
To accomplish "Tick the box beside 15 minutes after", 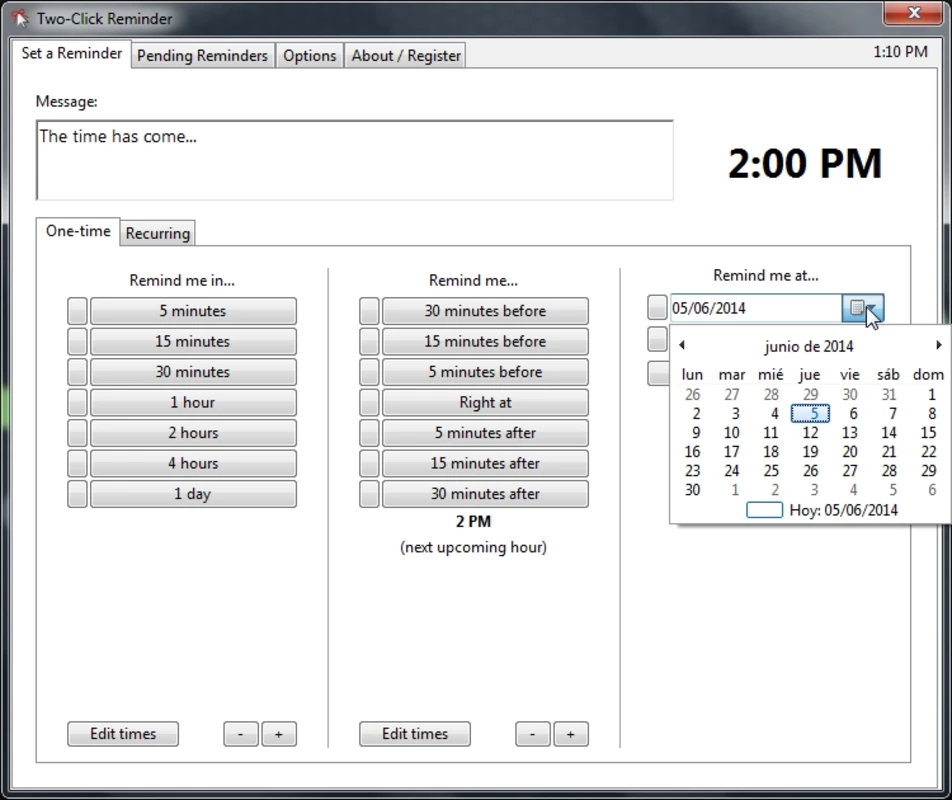I will click(x=369, y=463).
